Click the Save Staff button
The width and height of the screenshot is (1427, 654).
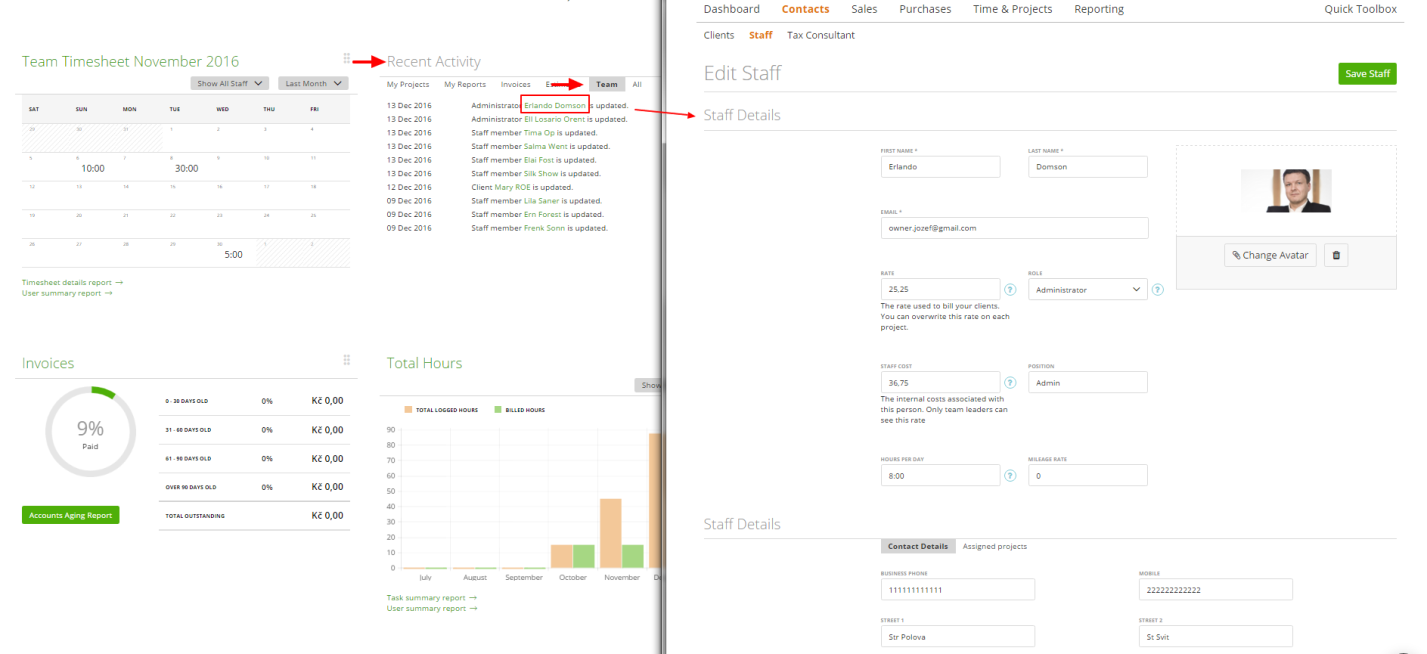1368,74
